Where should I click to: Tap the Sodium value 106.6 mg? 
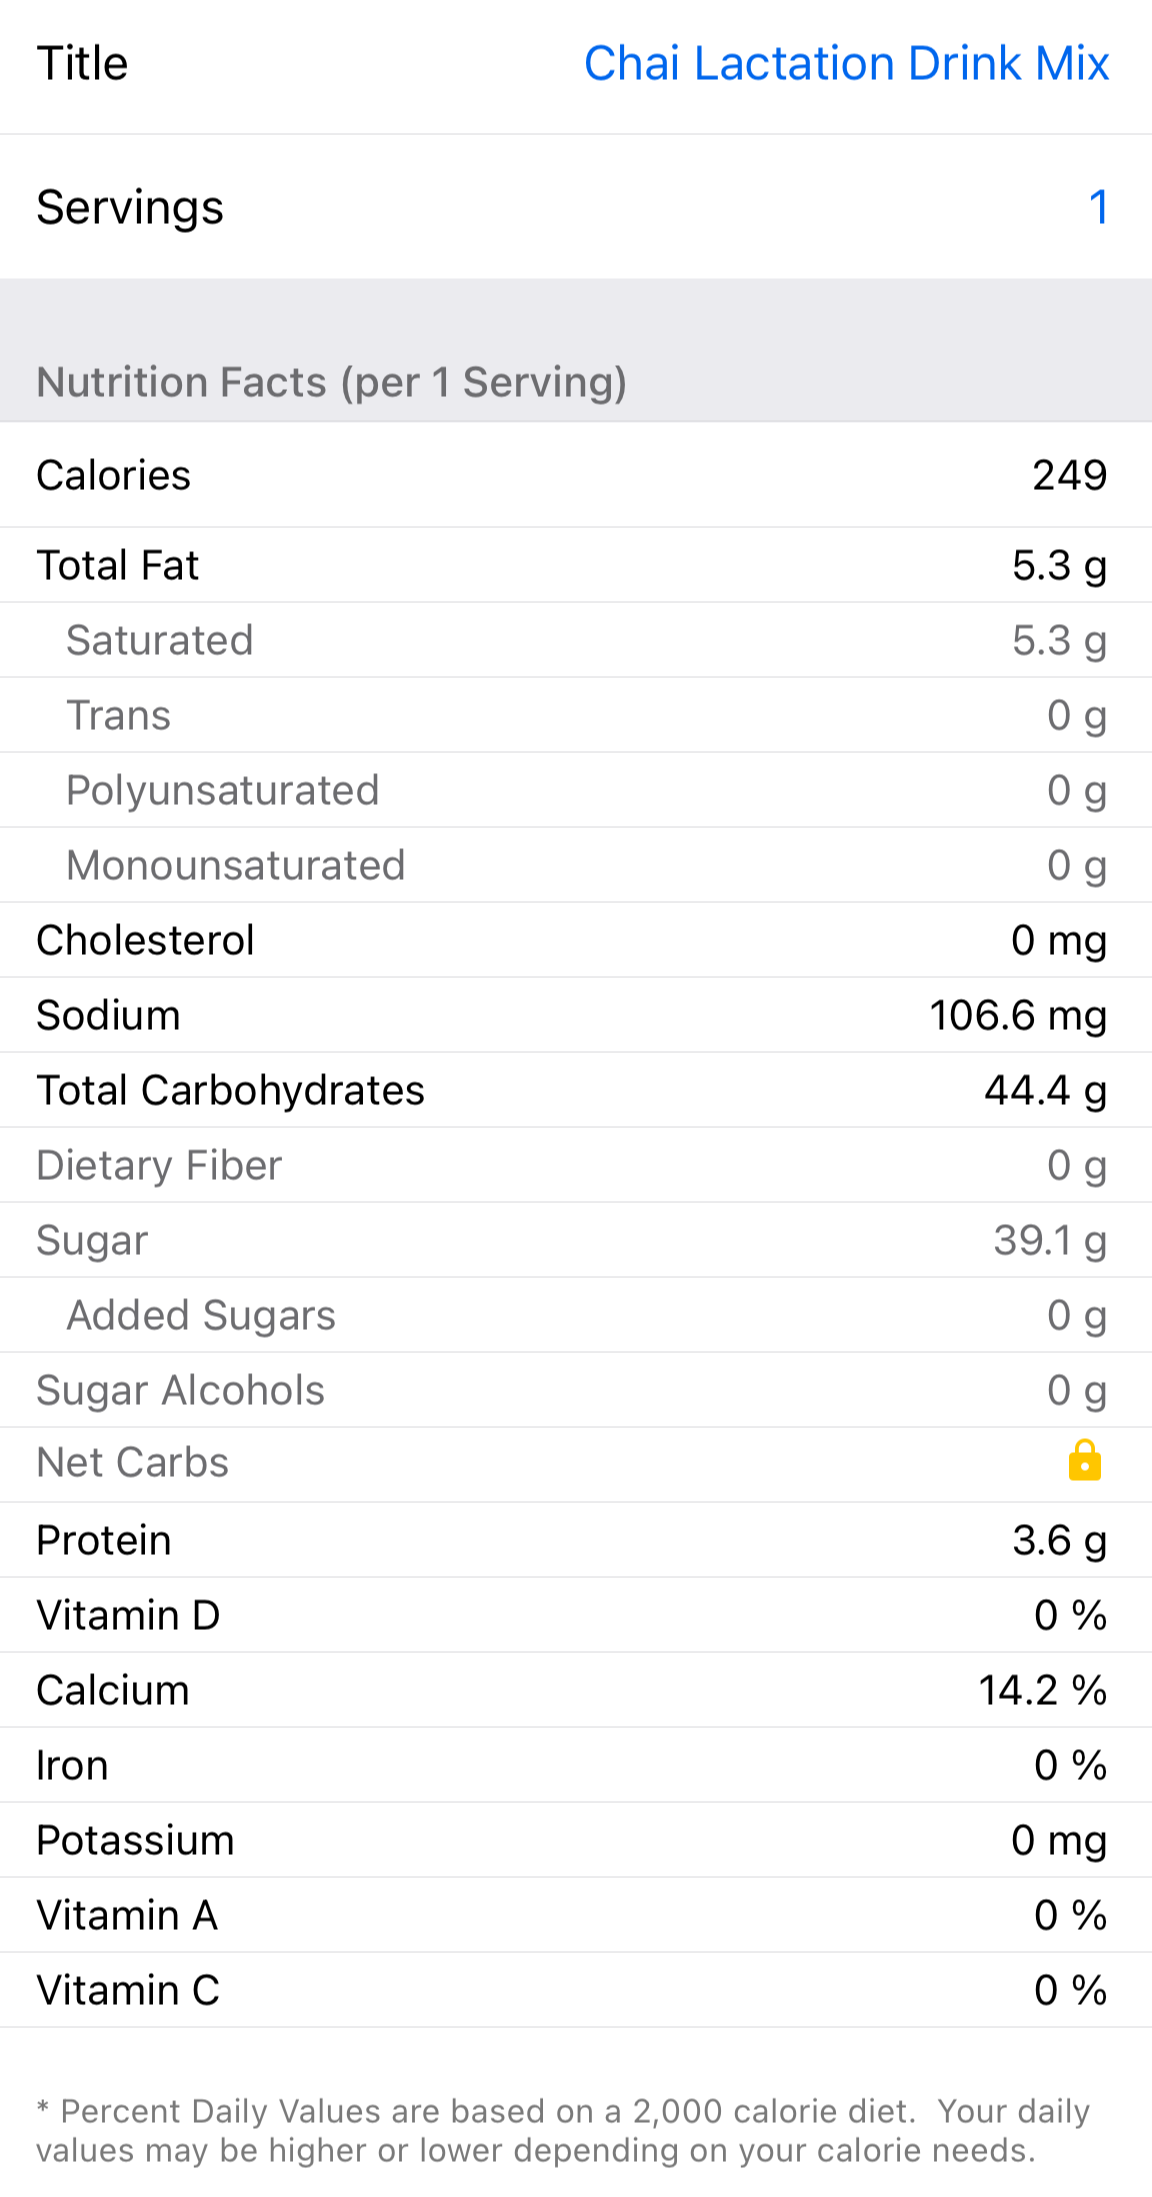tap(1017, 1016)
